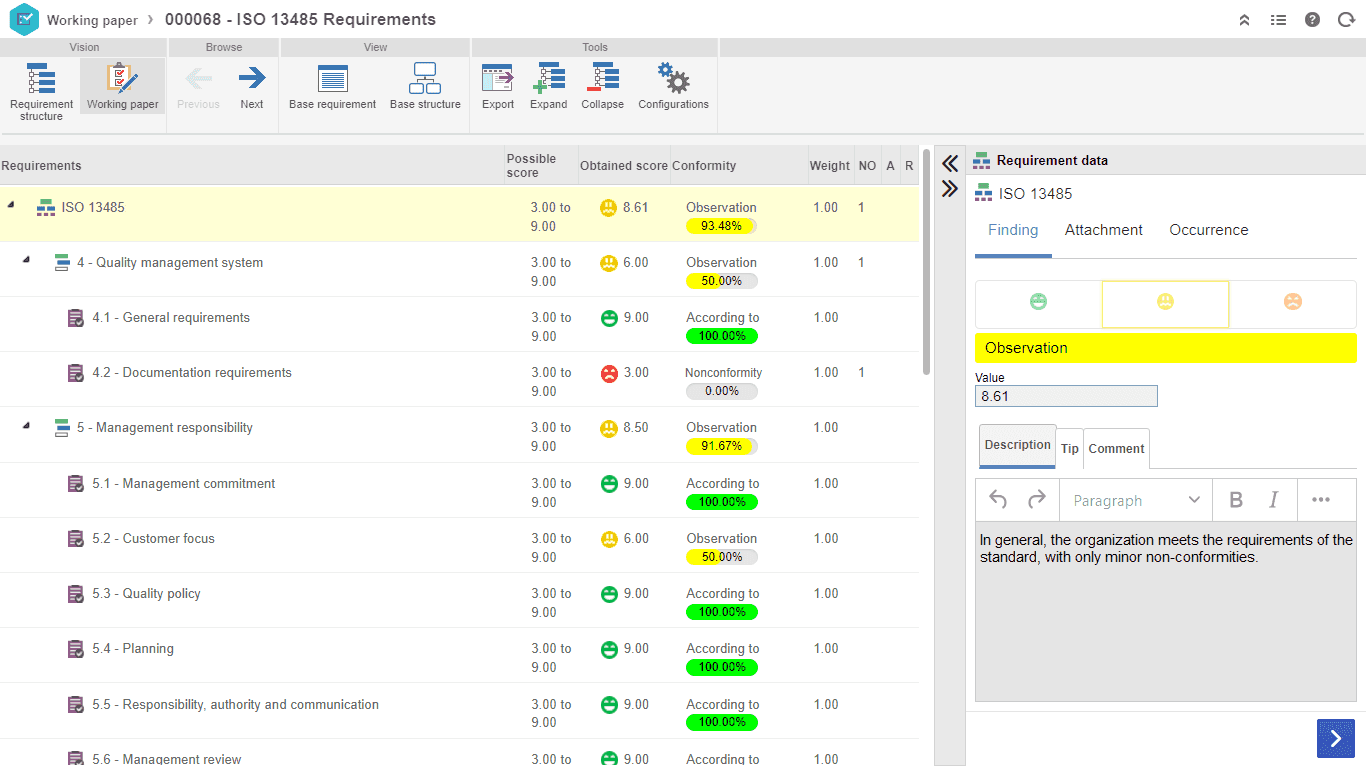Click the requirements list vertical scrollbar
Image resolution: width=1366 pixels, height=768 pixels.
(x=926, y=262)
